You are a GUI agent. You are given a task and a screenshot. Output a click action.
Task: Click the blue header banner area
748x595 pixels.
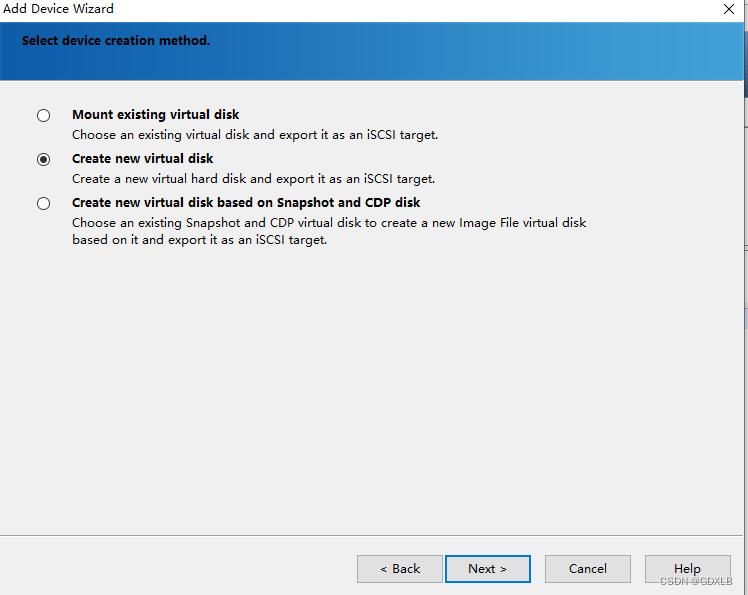(x=372, y=51)
